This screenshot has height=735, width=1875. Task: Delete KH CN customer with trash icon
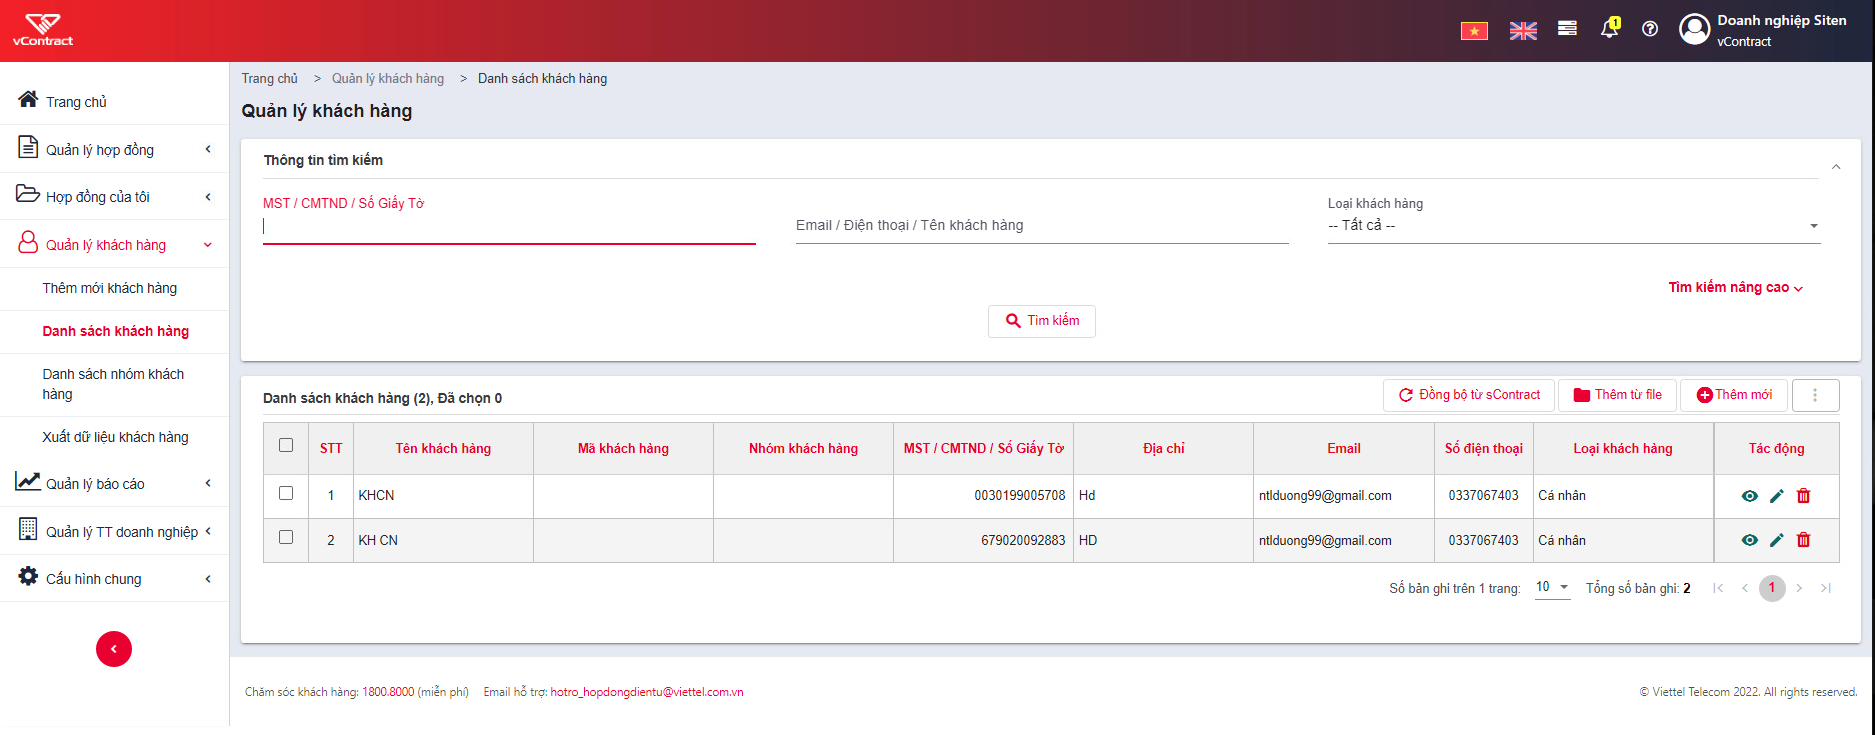pyautogui.click(x=1804, y=540)
